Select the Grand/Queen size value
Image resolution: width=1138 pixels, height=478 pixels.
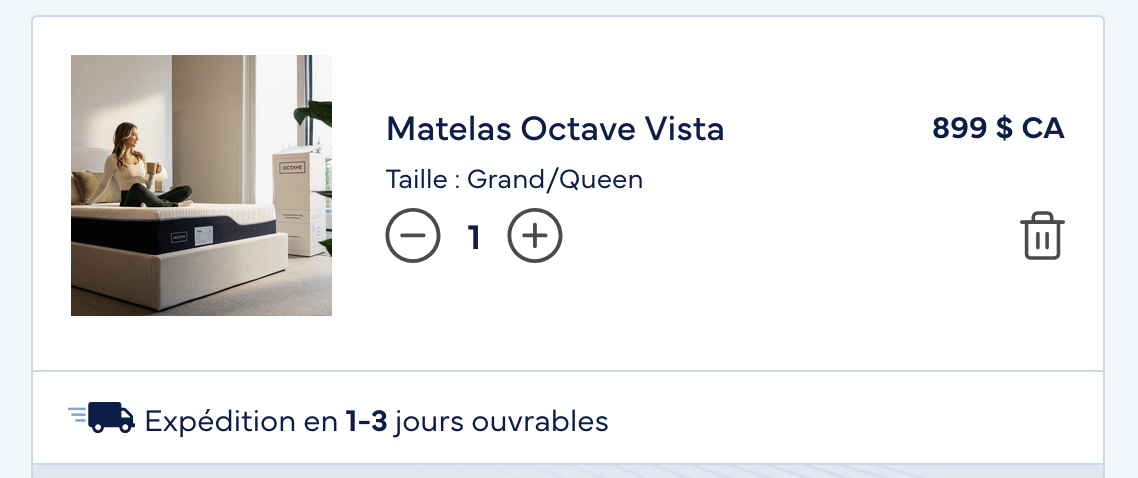click(x=555, y=180)
